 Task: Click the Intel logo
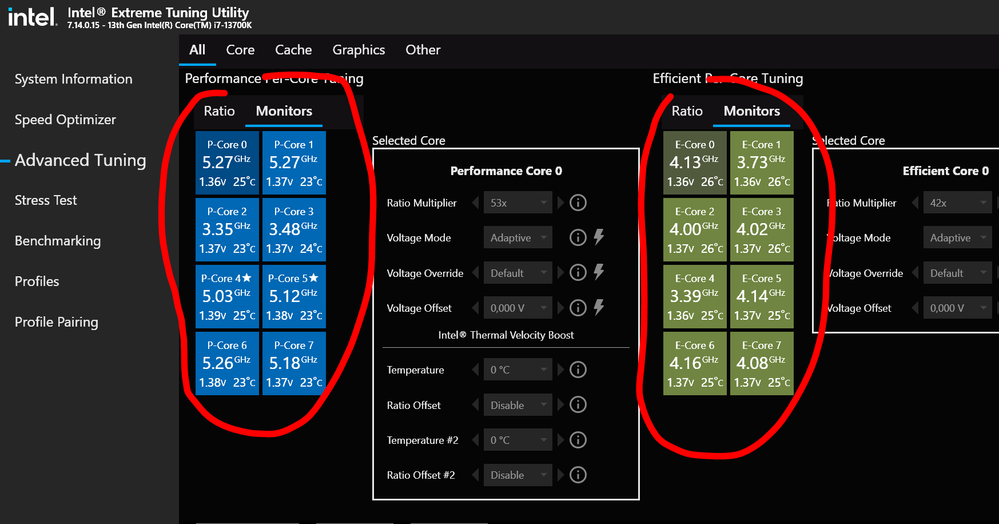click(x=32, y=17)
